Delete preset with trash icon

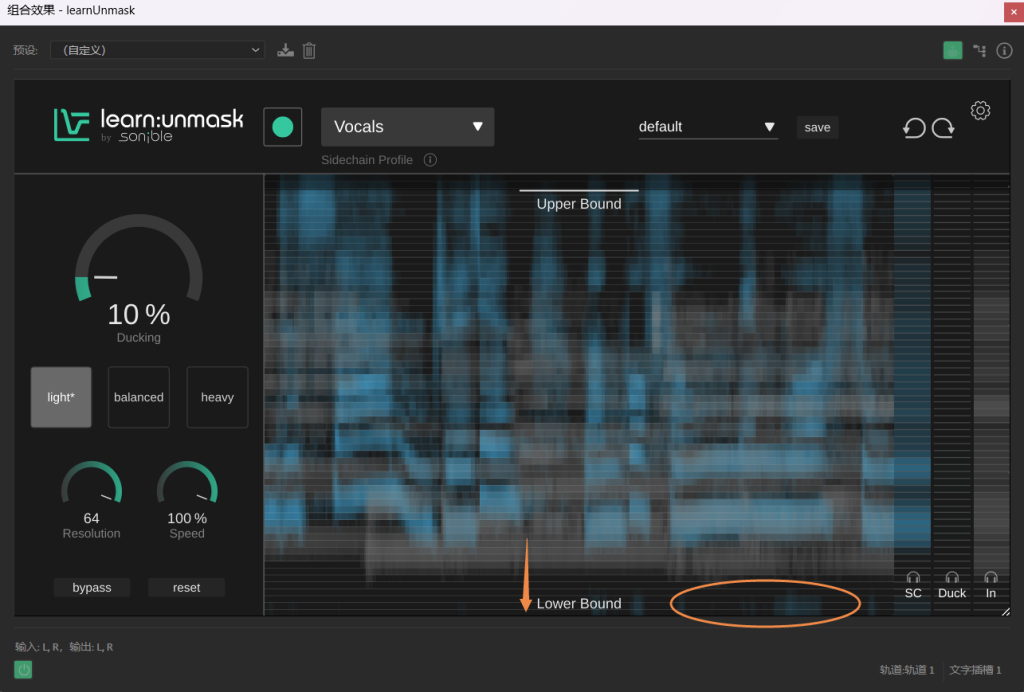[x=309, y=50]
